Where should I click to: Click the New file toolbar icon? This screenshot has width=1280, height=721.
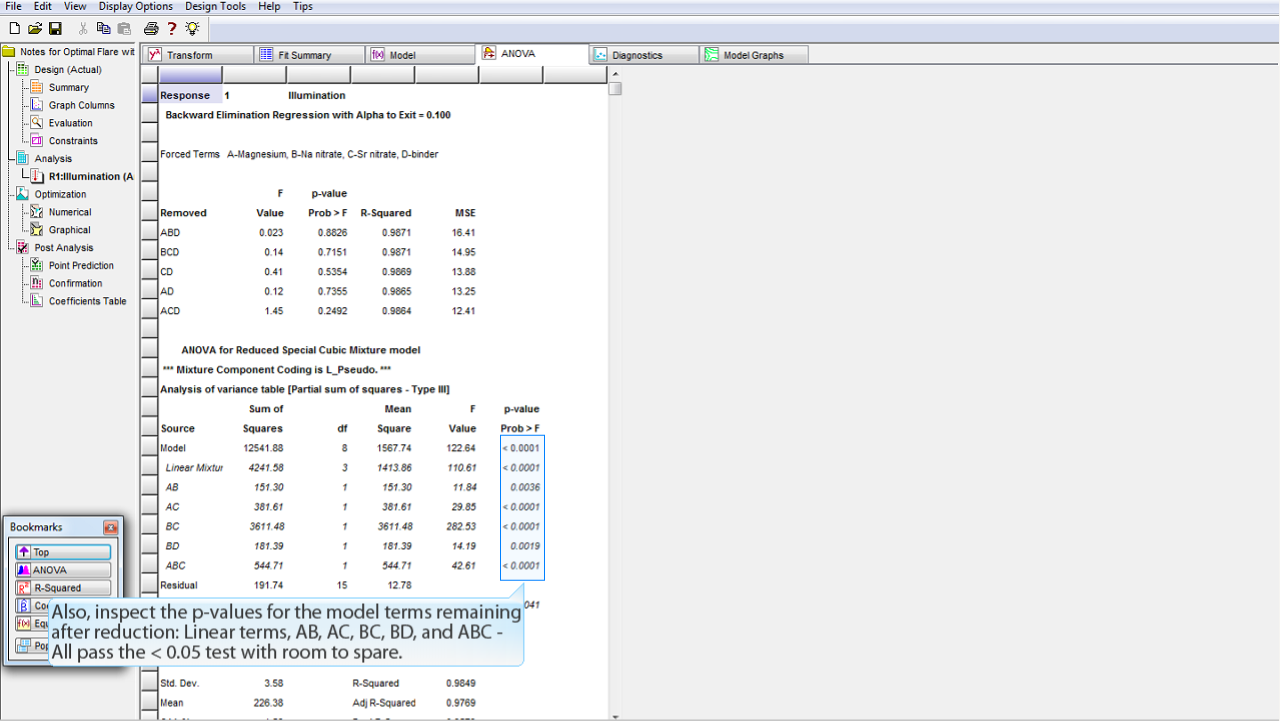(x=14, y=28)
